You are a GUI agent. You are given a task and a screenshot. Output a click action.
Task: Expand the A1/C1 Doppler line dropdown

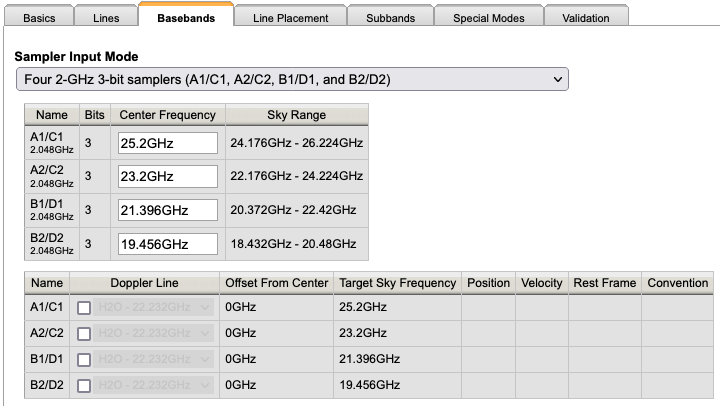point(155,308)
